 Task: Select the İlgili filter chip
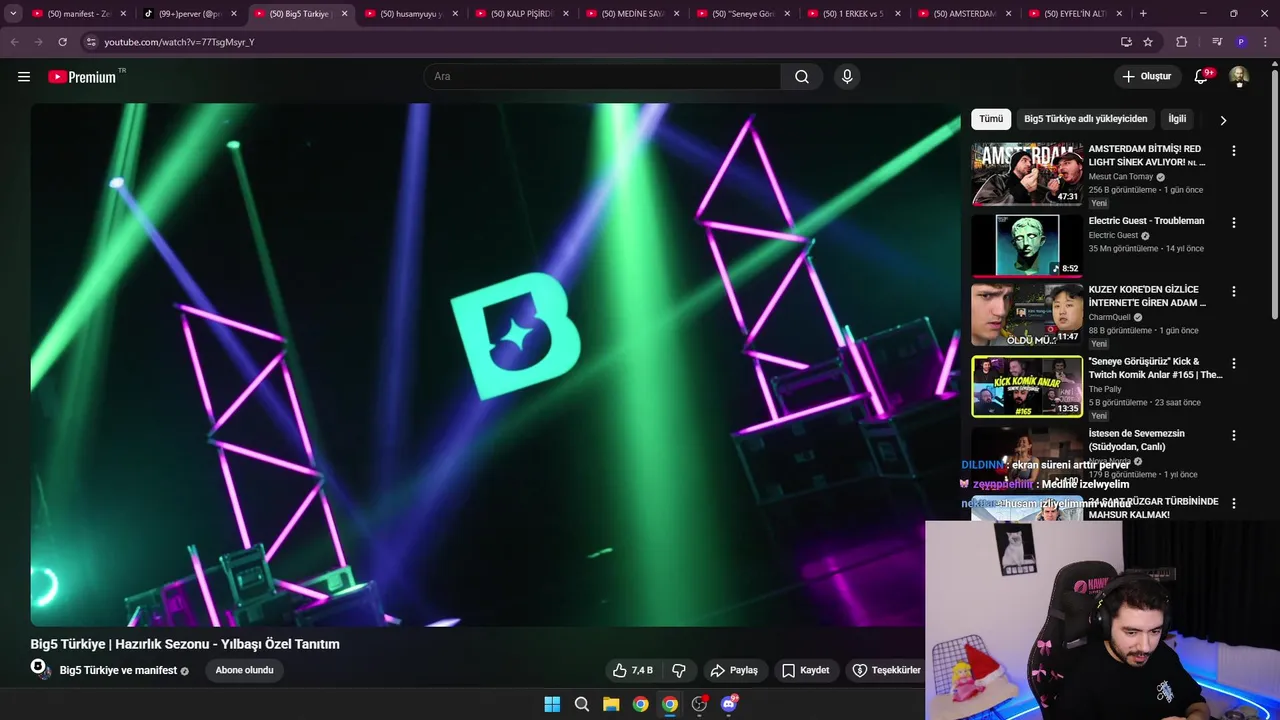point(1177,119)
